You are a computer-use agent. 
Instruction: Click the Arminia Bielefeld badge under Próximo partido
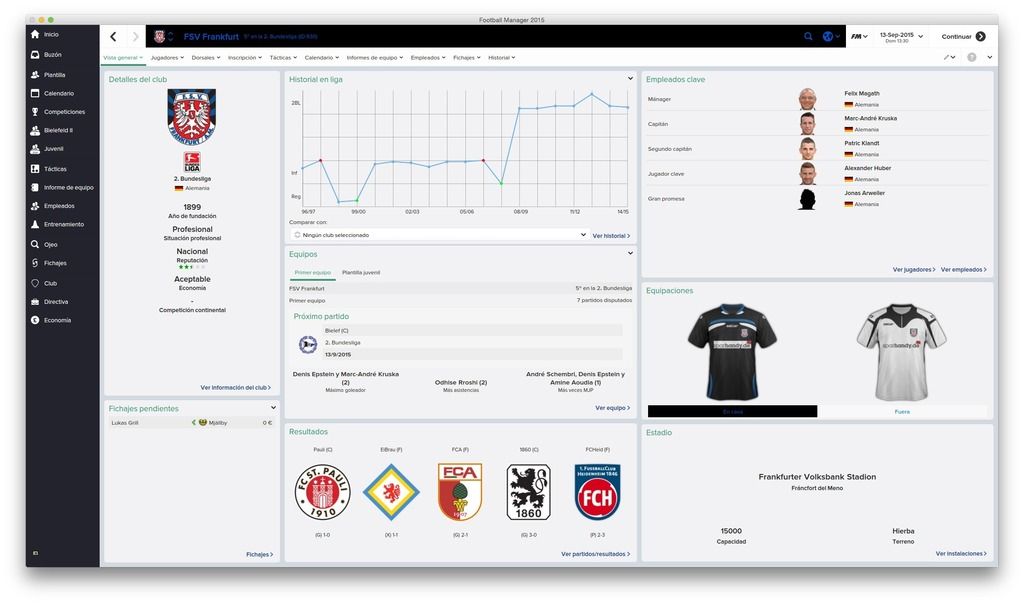click(x=308, y=343)
